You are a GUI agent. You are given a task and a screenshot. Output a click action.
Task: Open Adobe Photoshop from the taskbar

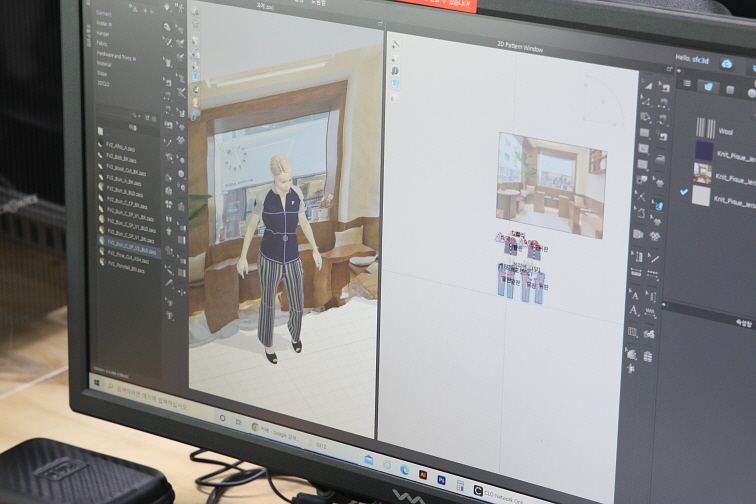click(441, 480)
